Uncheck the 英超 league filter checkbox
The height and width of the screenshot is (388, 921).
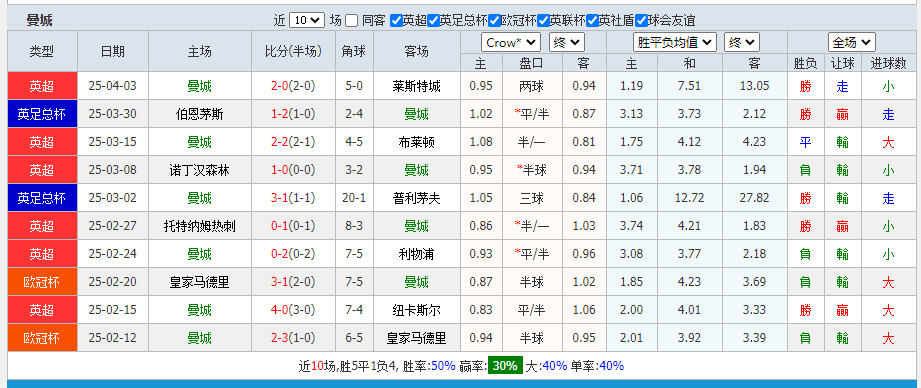coord(396,21)
